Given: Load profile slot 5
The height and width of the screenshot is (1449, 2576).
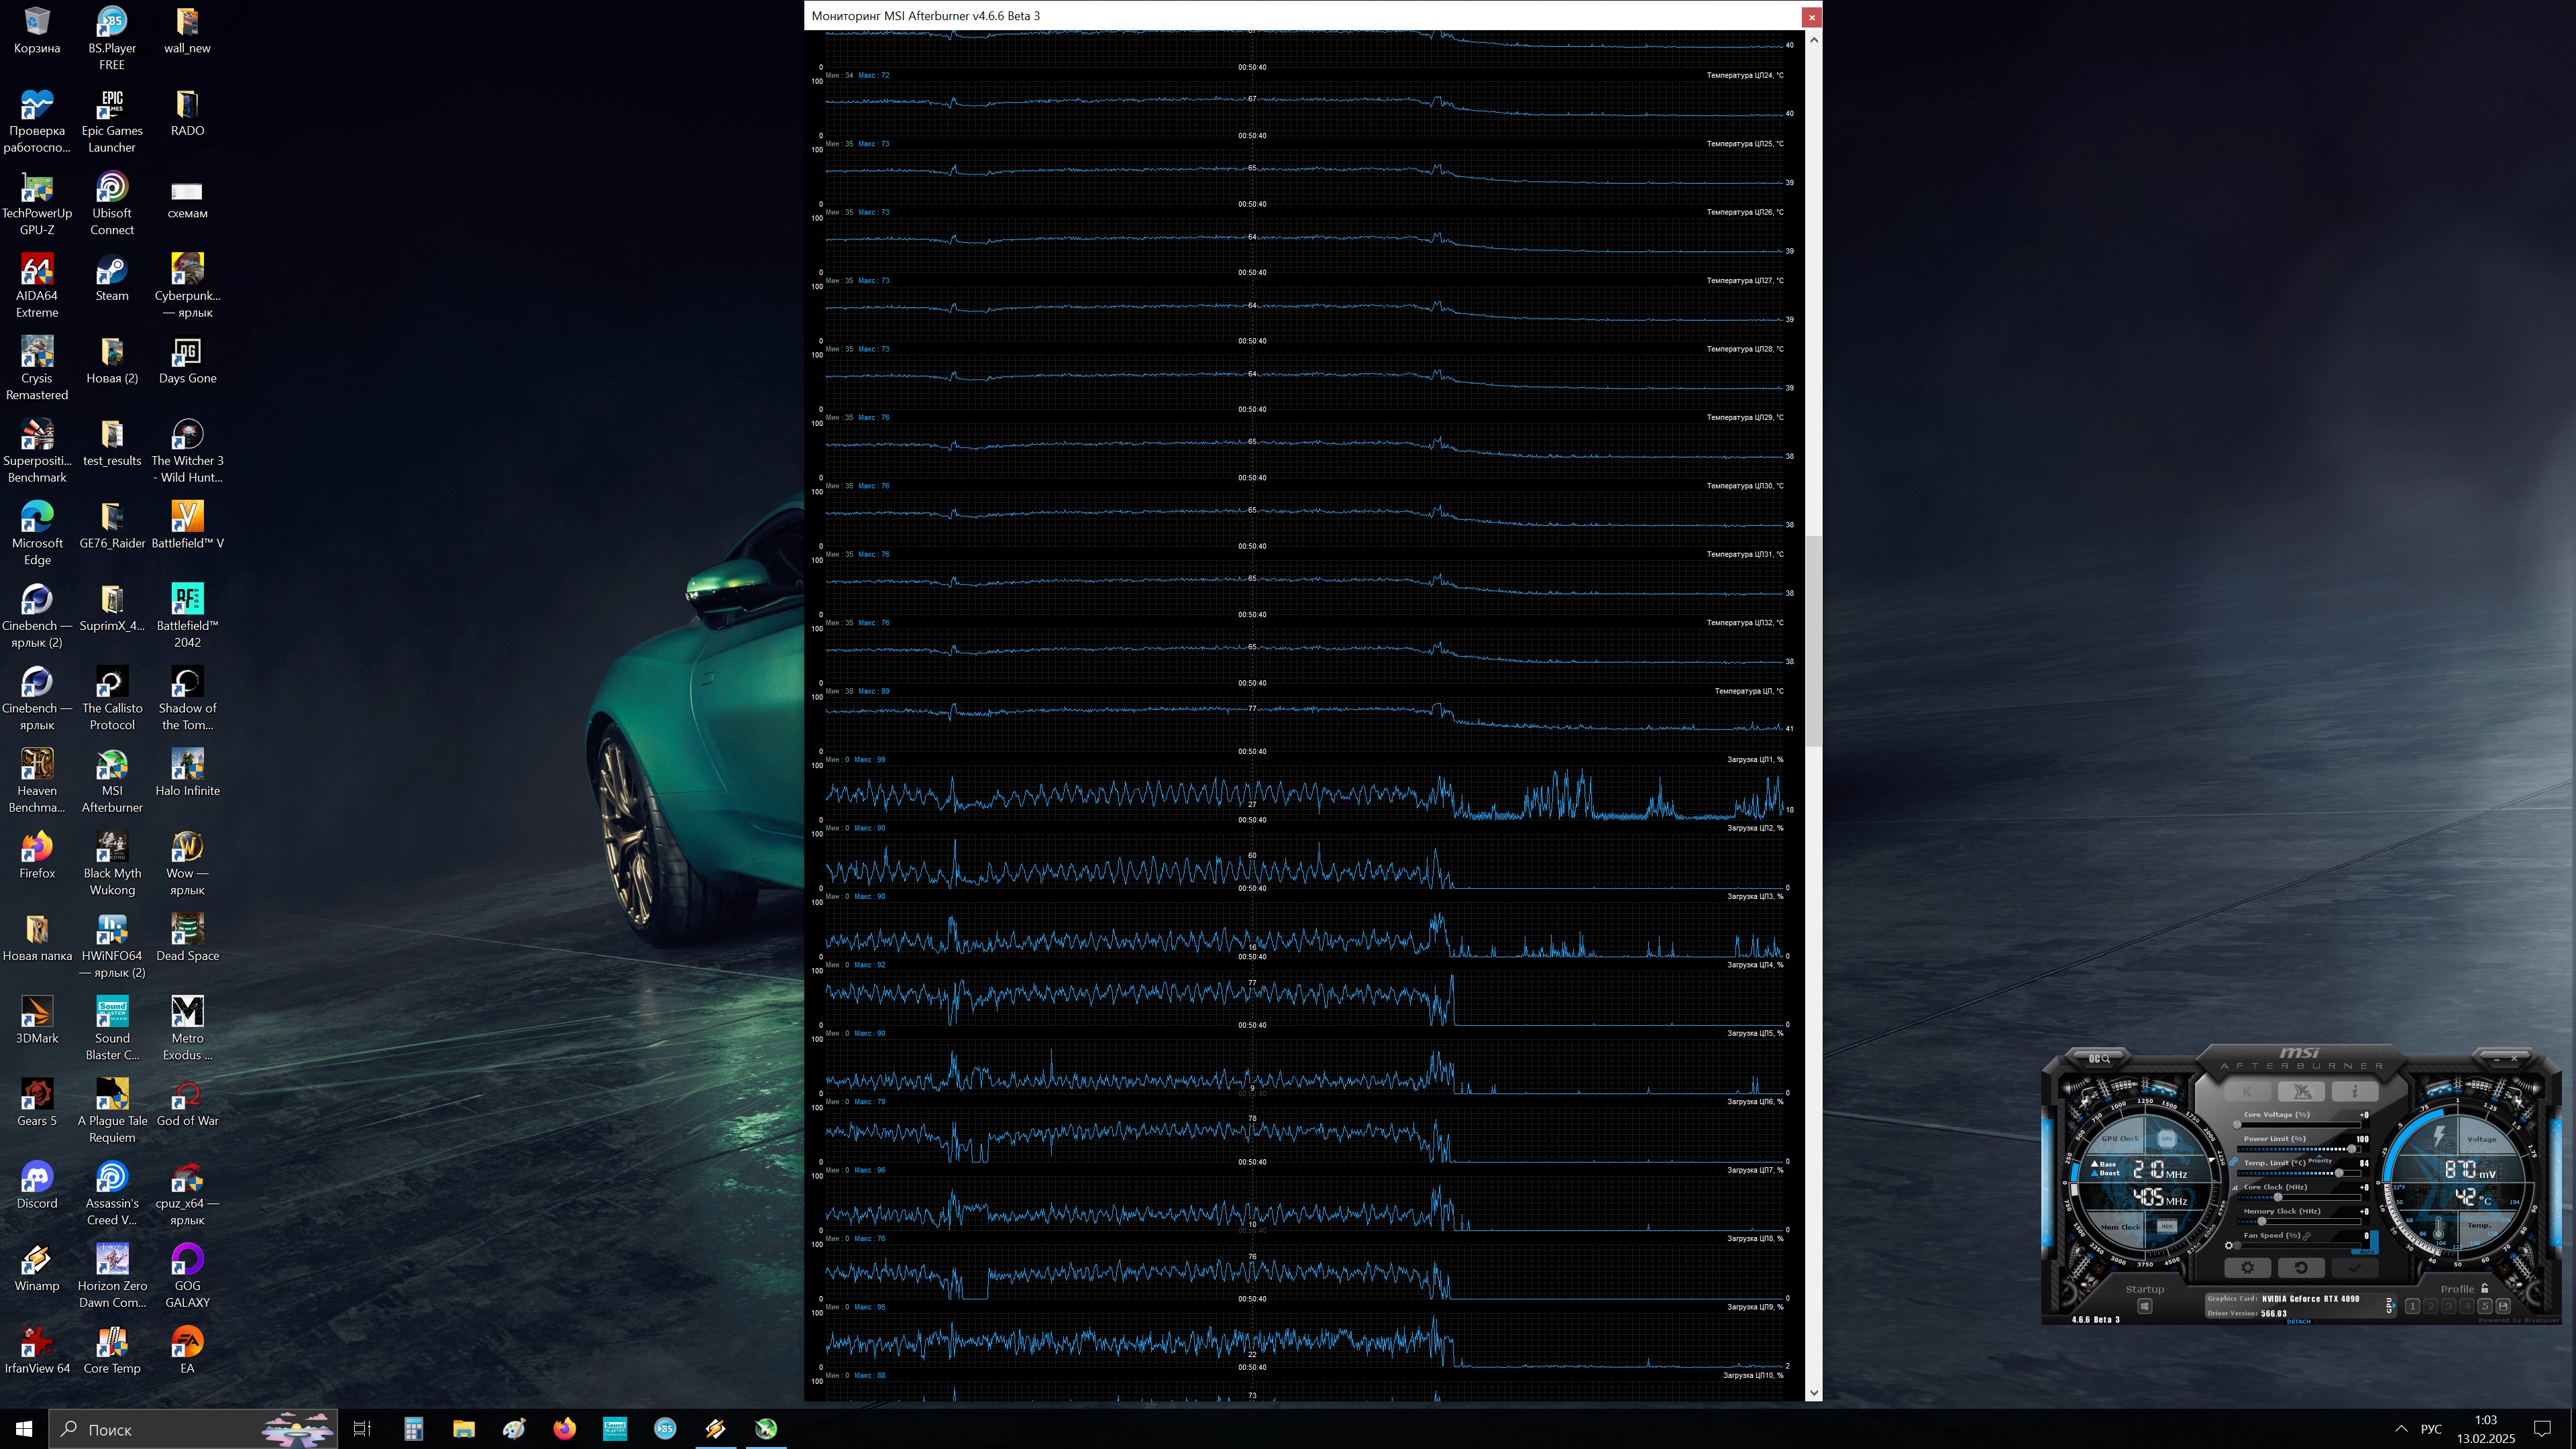Looking at the screenshot, I should 2485,1306.
